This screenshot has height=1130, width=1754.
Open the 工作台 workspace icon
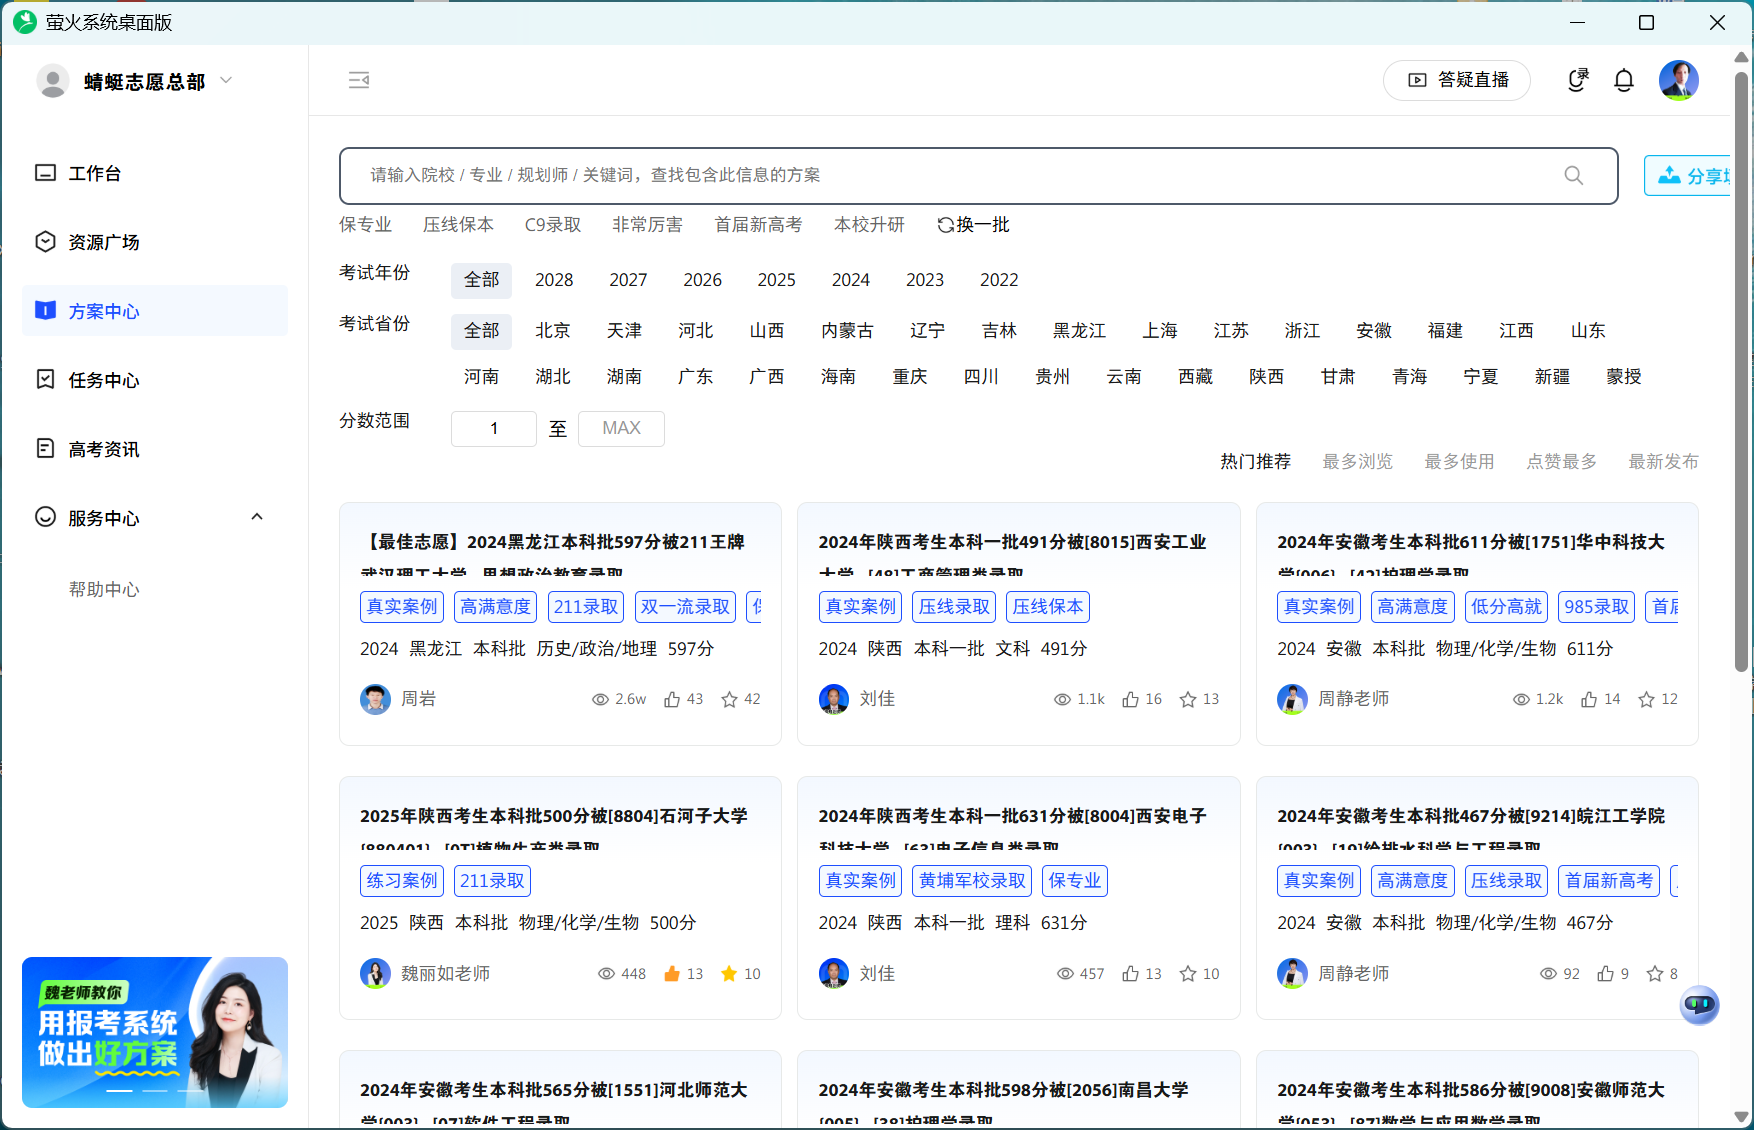click(x=45, y=172)
